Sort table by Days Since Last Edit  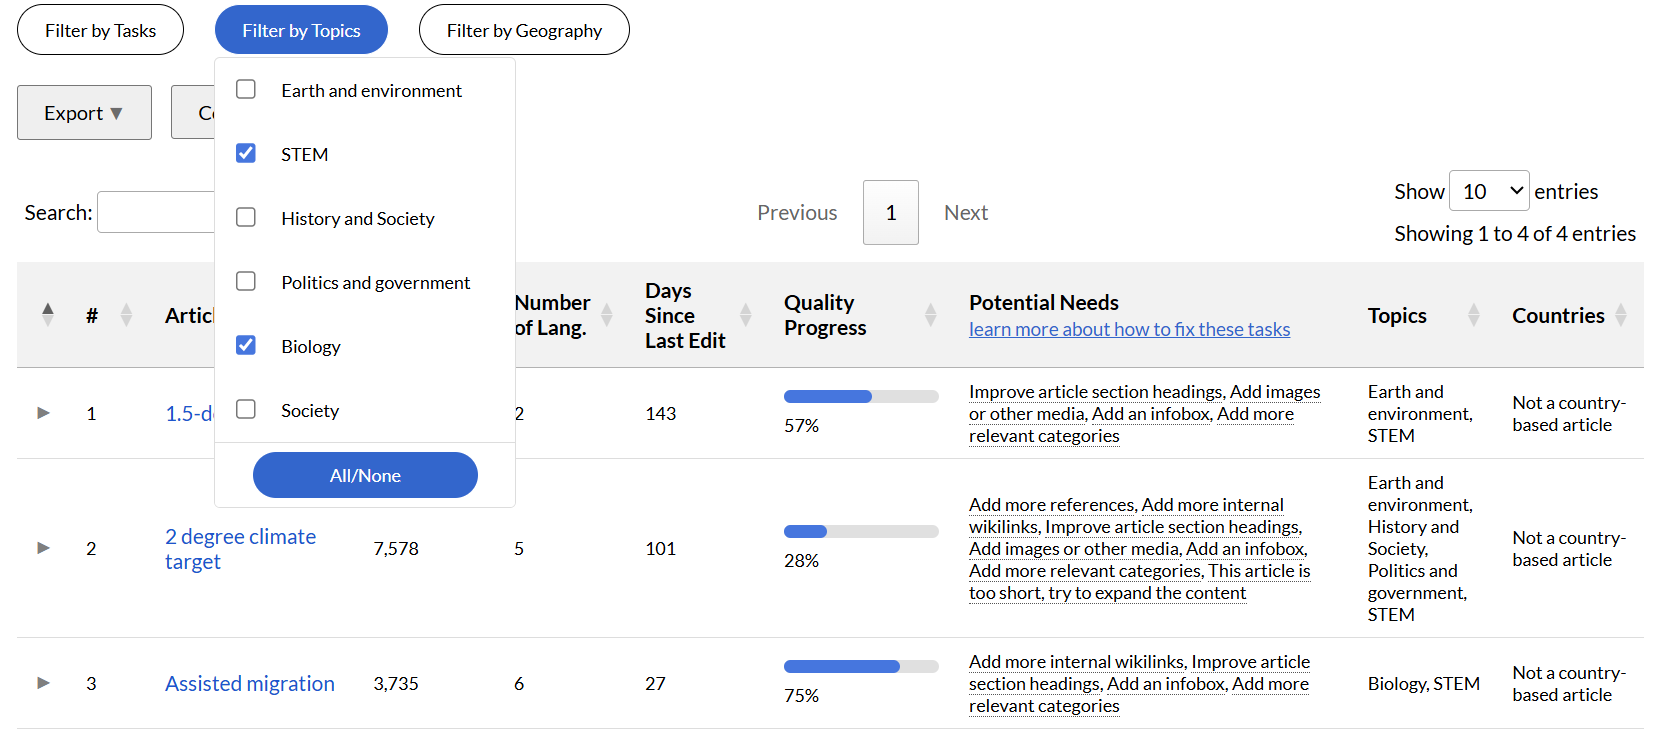click(745, 315)
